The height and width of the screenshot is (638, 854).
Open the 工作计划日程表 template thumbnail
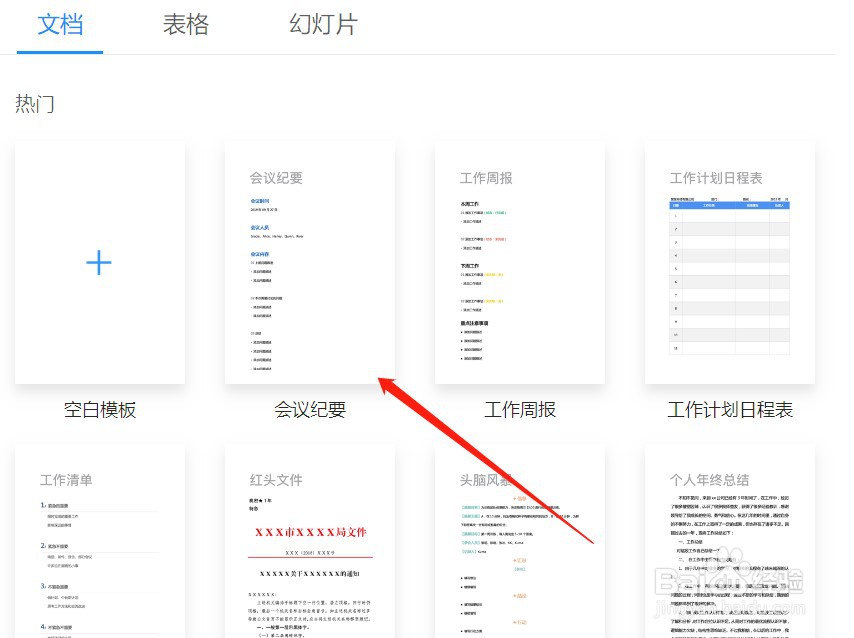(729, 262)
